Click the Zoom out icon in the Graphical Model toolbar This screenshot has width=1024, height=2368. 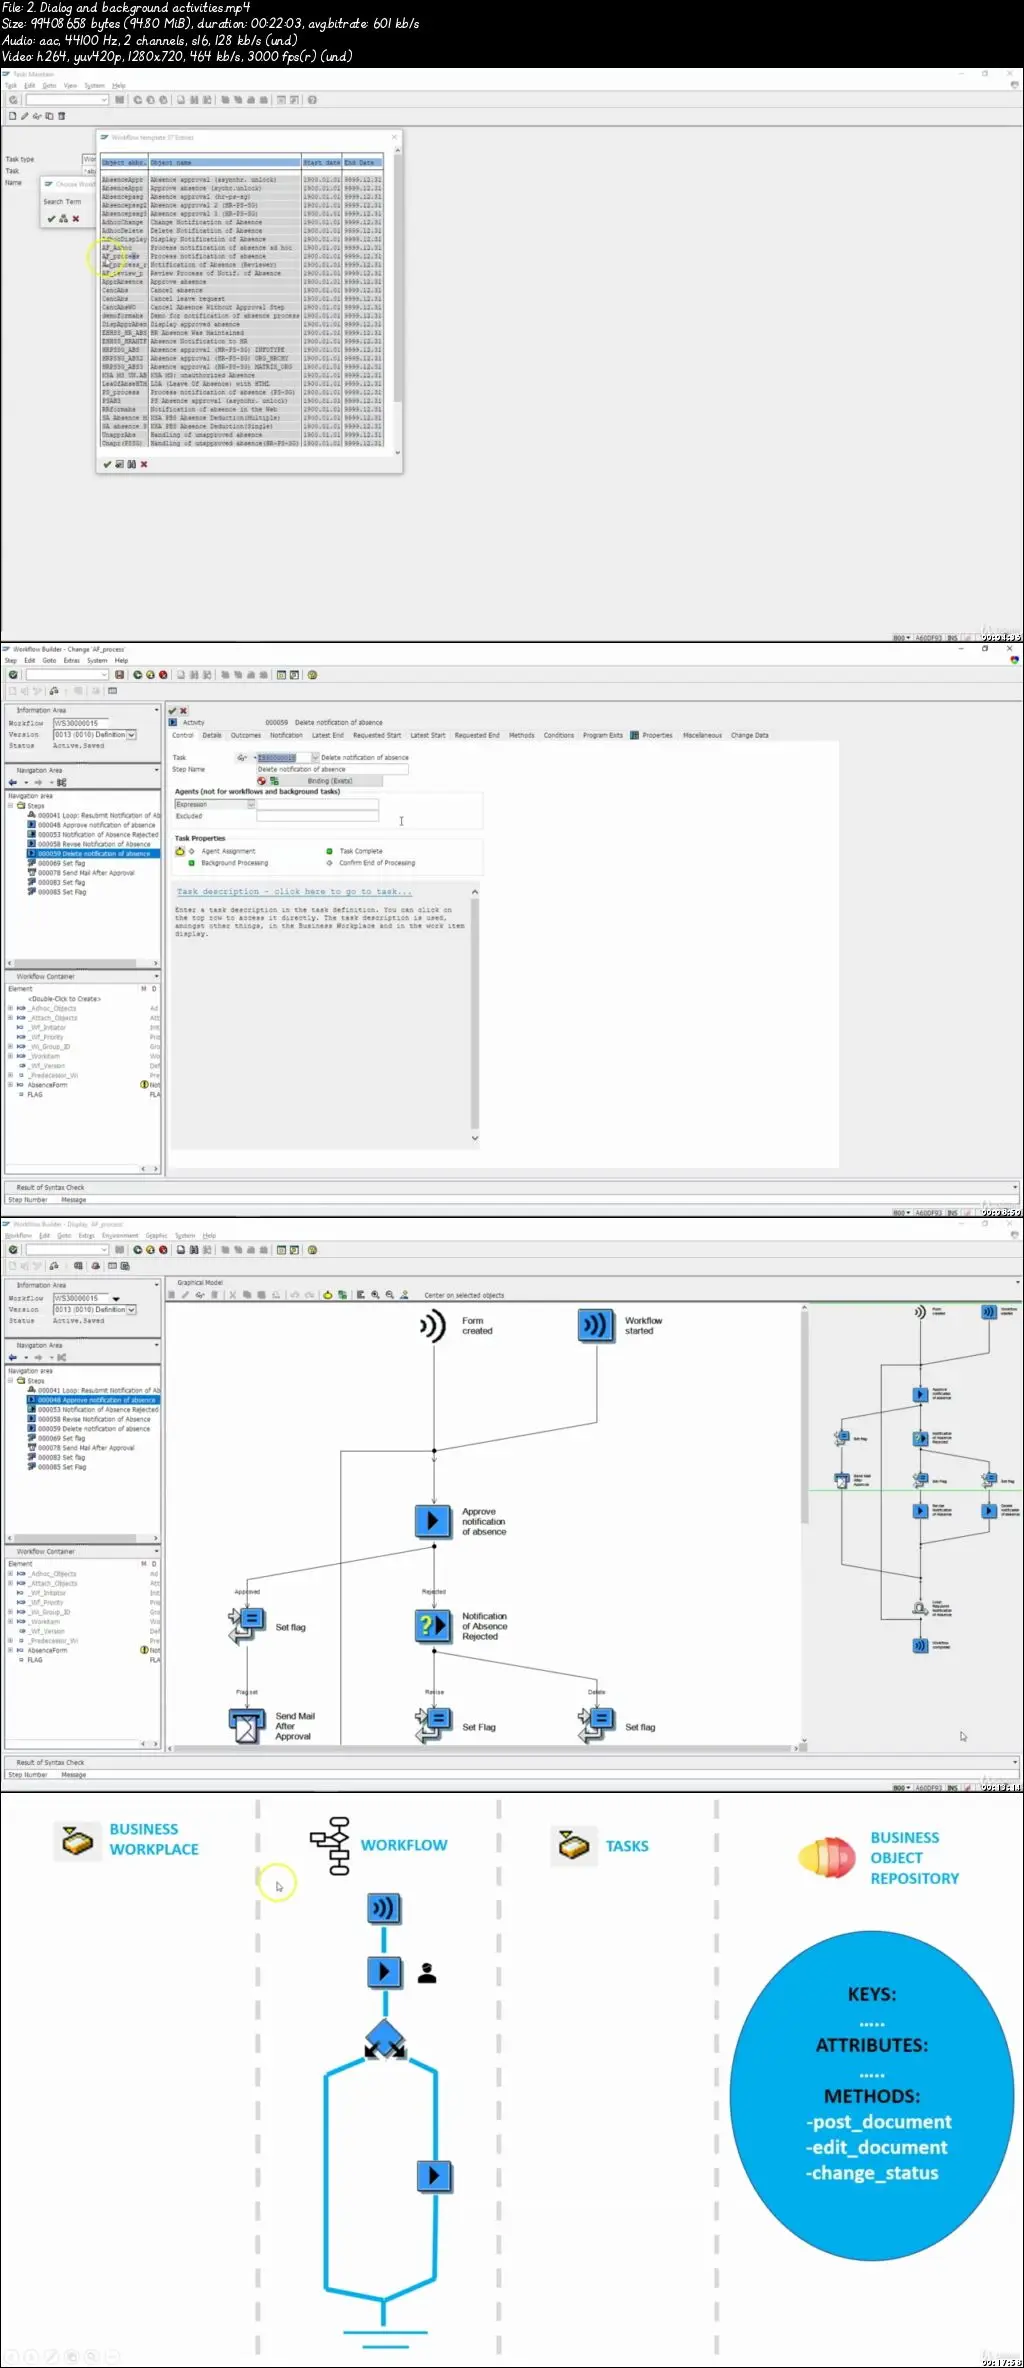[389, 1295]
